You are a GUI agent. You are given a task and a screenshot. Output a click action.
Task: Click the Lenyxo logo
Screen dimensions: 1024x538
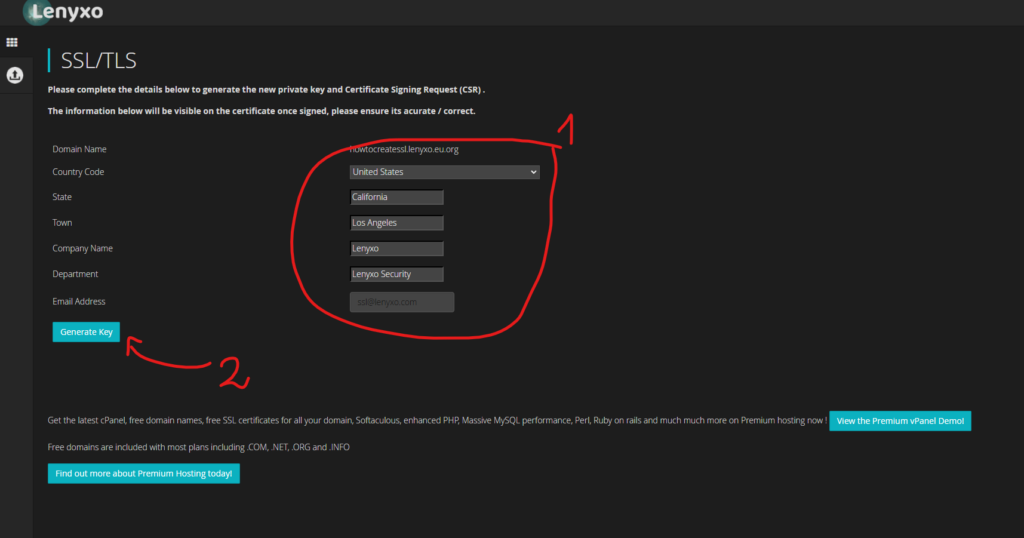pos(63,12)
